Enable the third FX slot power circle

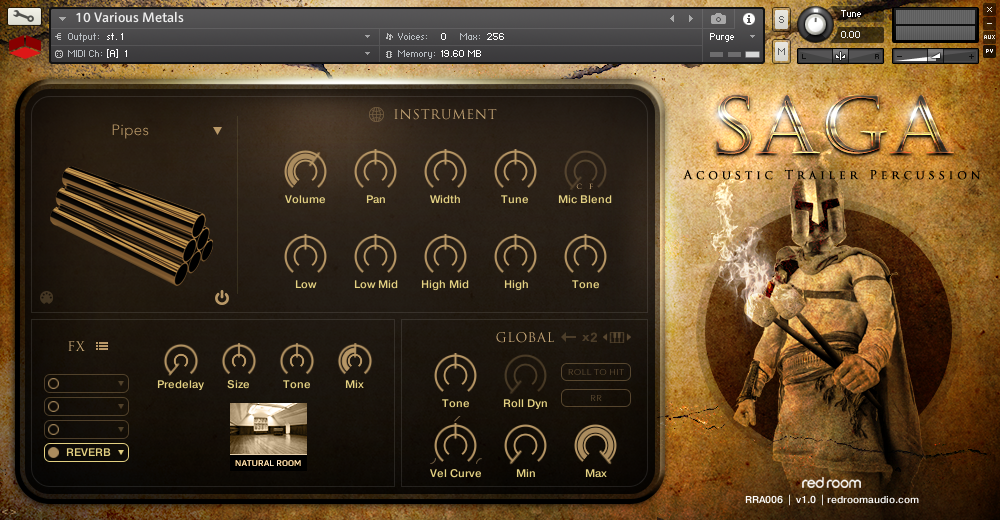point(54,429)
